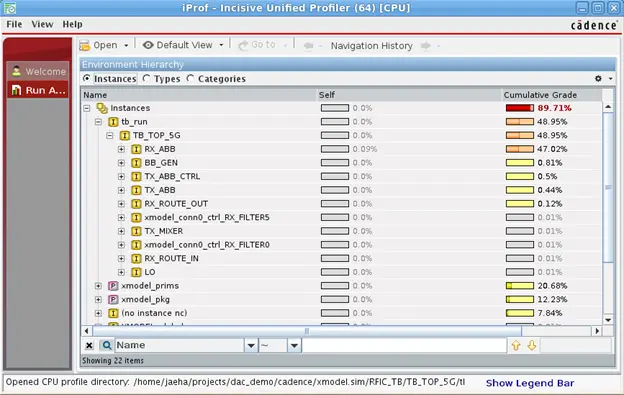Click the Open folder icon in toolbar
624x395 pixels.
pyautogui.click(x=84, y=45)
